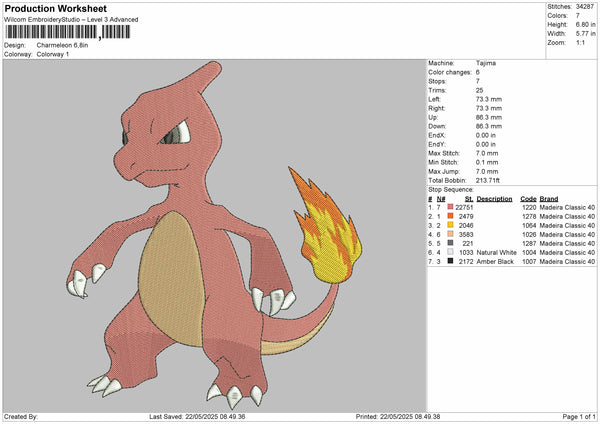Select stitch count '221' in row 5
The width and height of the screenshot is (600, 424).
click(468, 243)
